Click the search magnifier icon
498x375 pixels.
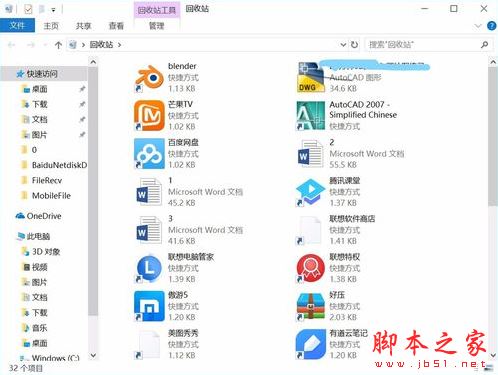click(484, 44)
